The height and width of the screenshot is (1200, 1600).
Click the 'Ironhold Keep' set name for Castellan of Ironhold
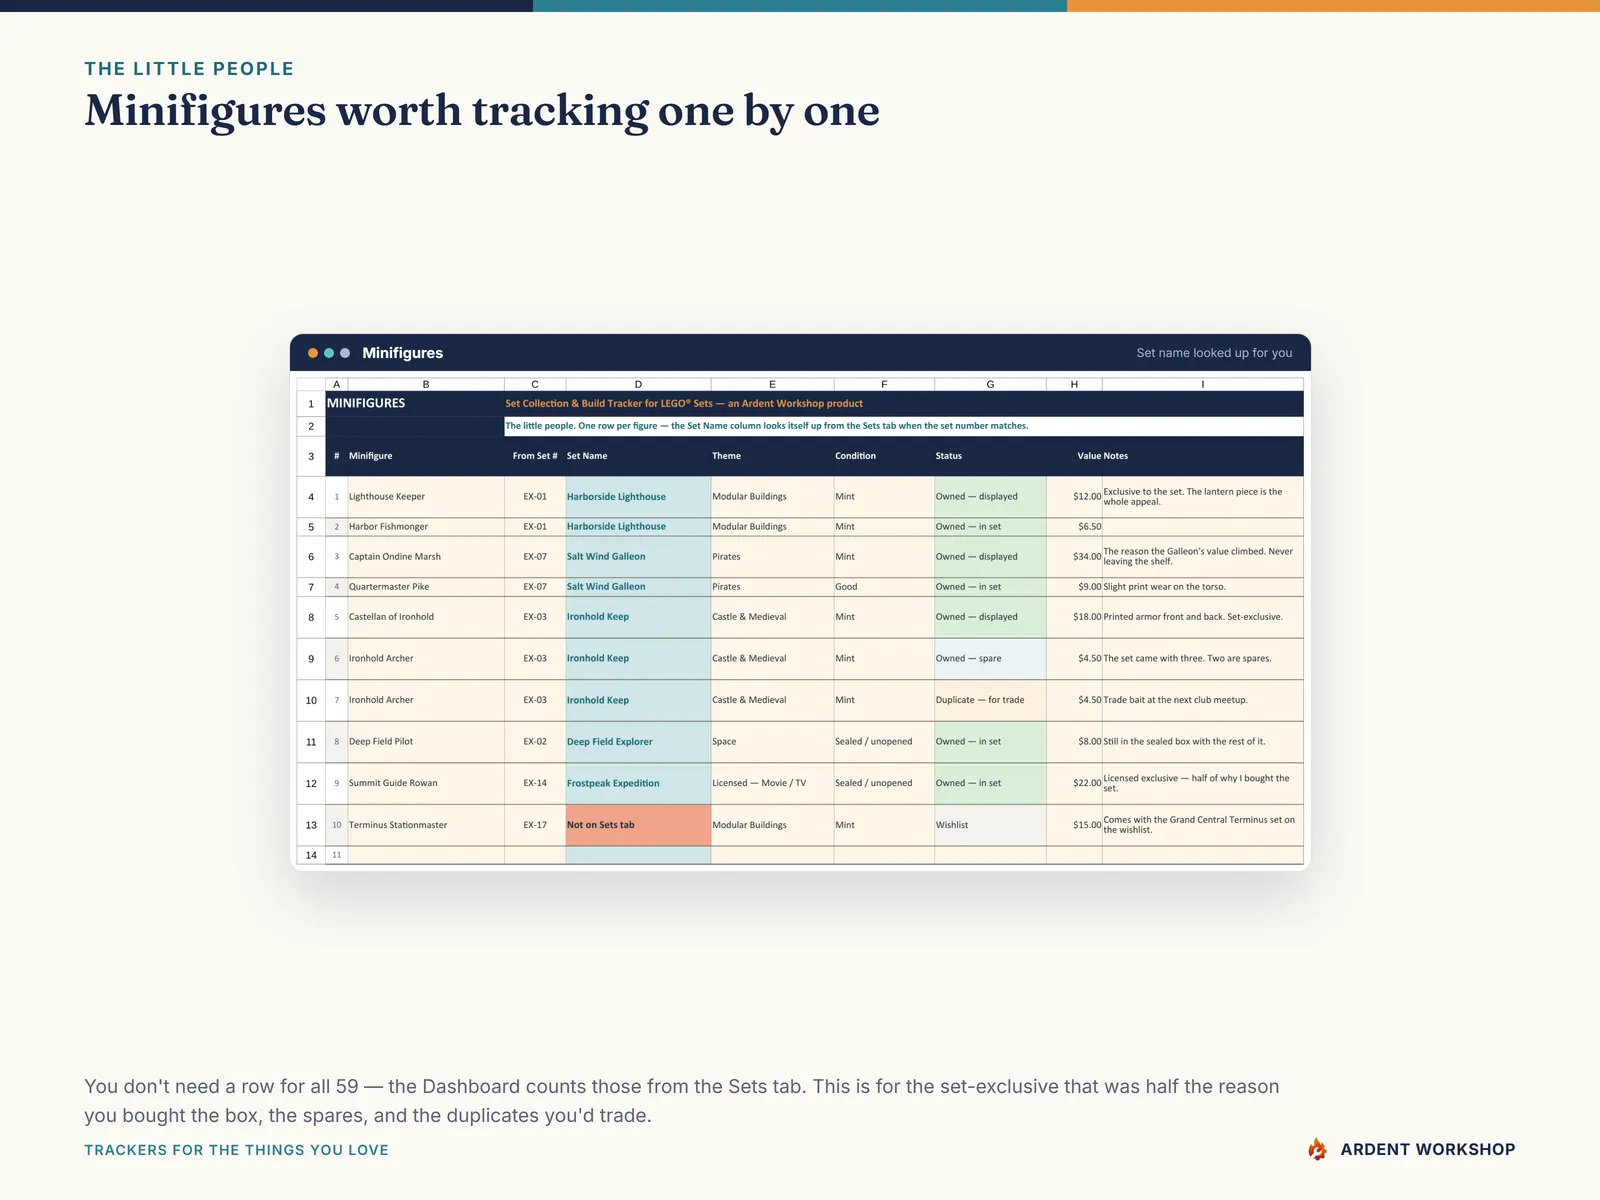638,617
